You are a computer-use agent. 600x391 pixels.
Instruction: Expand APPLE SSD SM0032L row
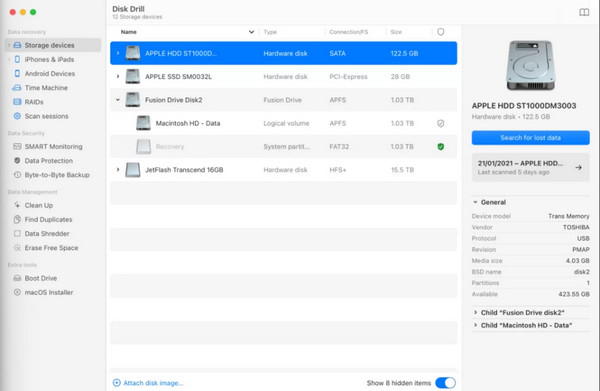click(118, 77)
